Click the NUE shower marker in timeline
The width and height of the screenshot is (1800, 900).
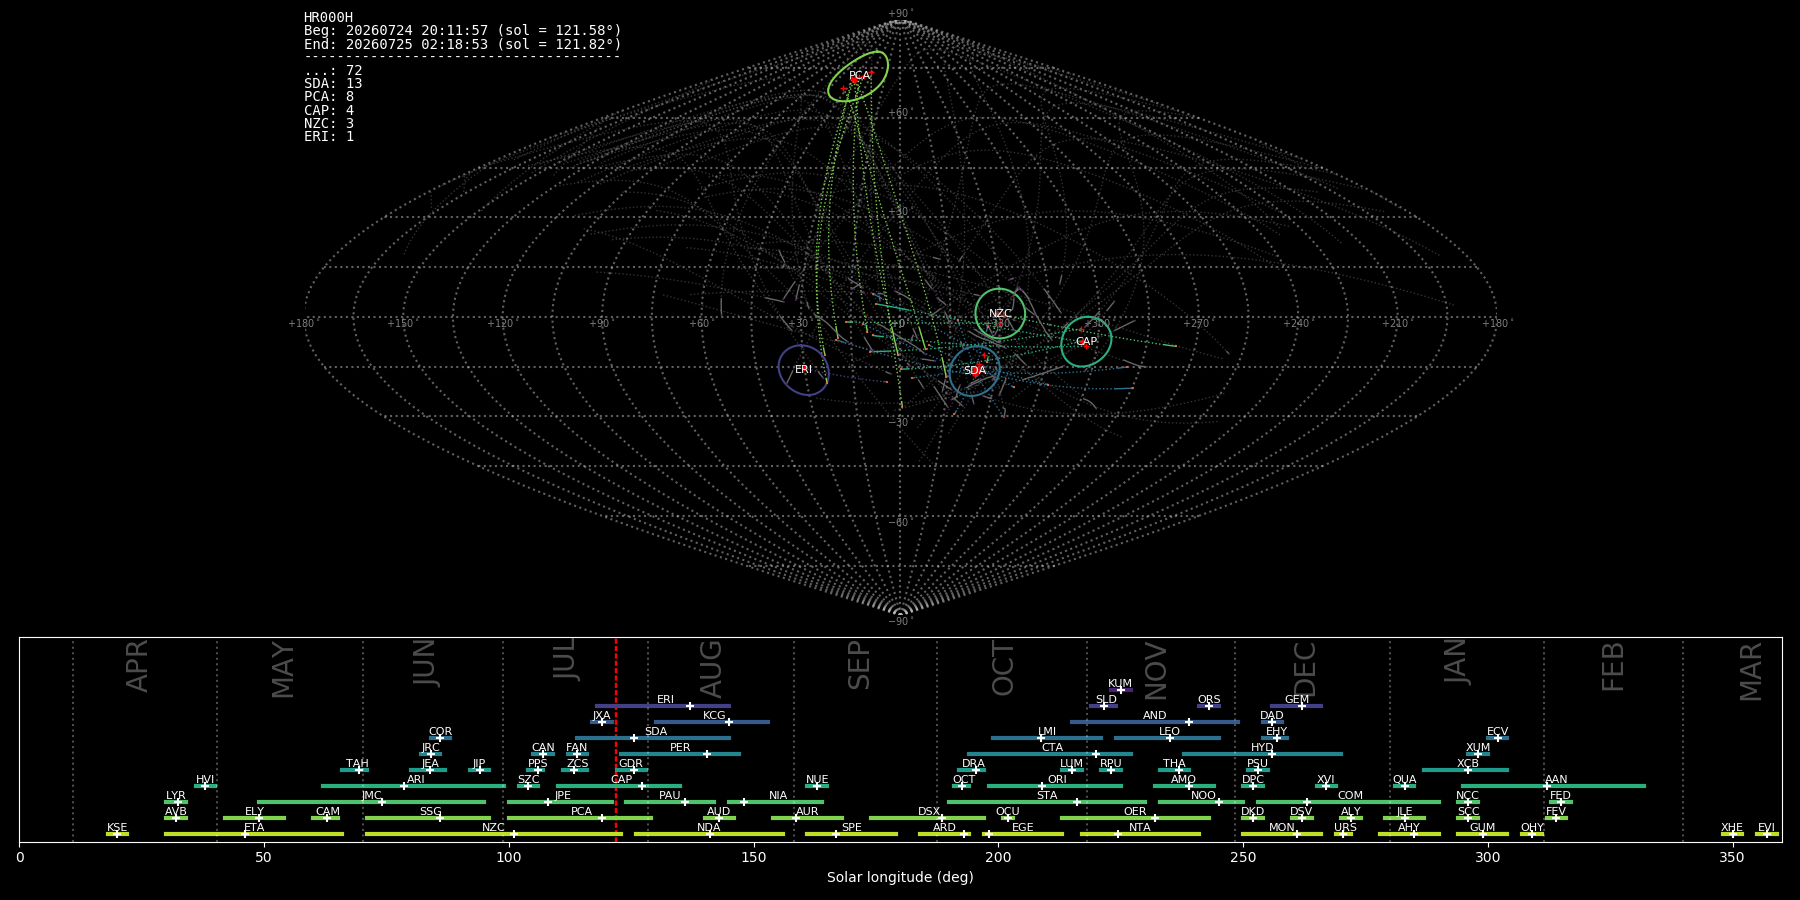pos(817,786)
